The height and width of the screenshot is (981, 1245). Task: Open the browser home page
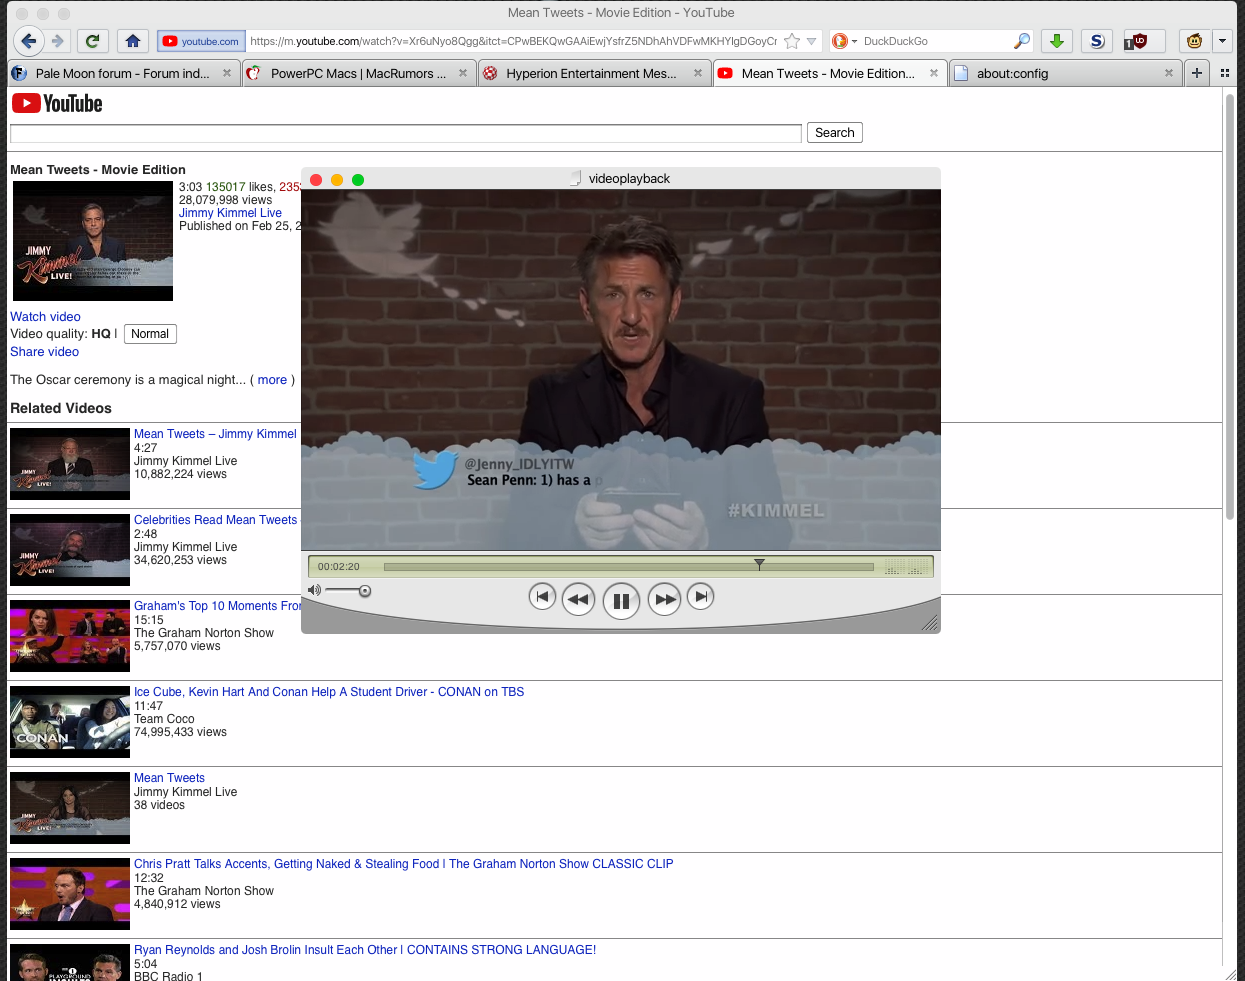tap(133, 41)
